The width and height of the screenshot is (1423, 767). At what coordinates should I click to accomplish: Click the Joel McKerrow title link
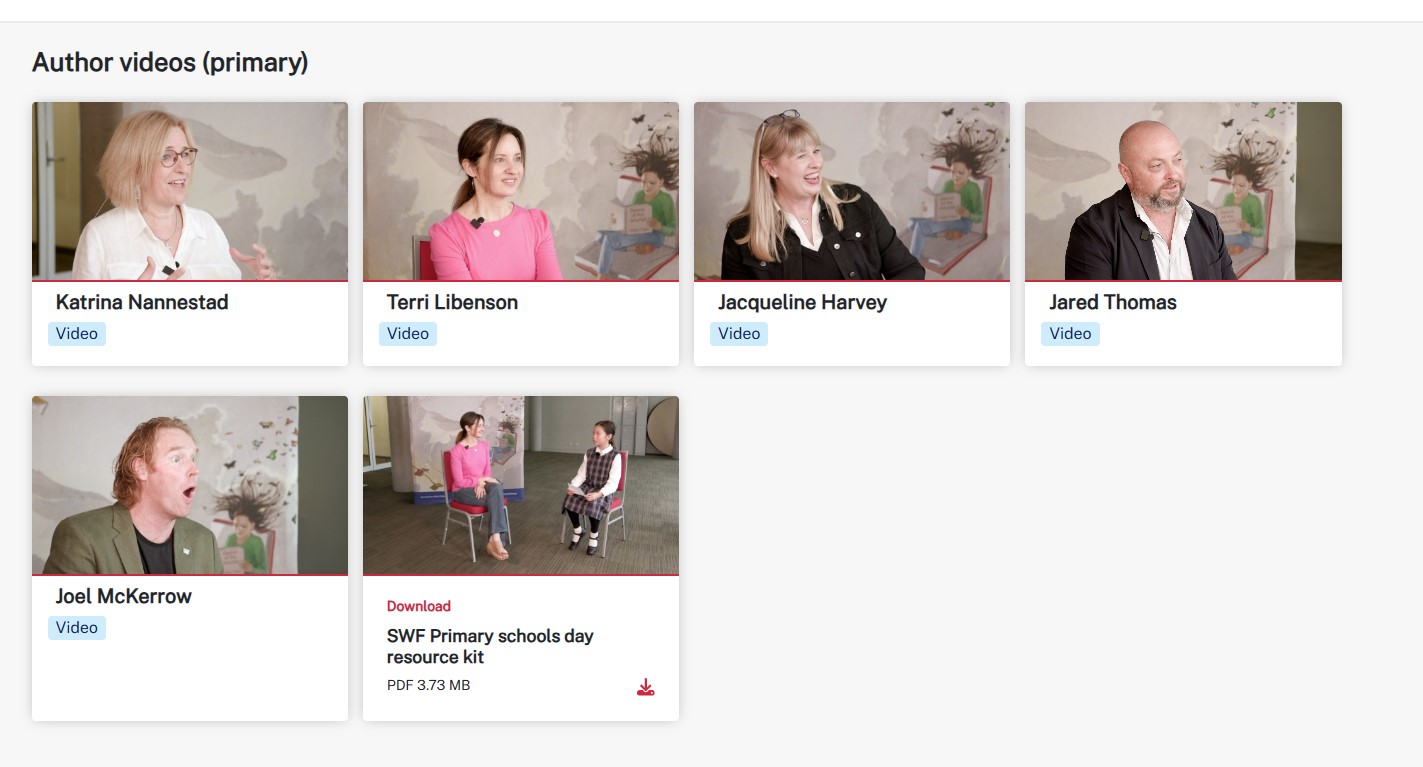click(124, 596)
